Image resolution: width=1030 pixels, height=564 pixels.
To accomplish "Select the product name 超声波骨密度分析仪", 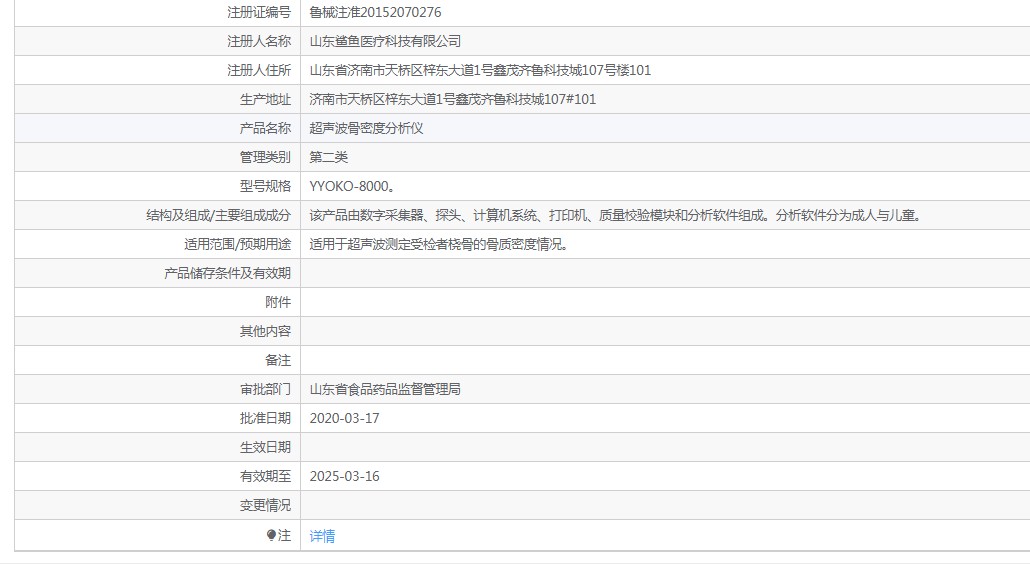I will coord(366,128).
